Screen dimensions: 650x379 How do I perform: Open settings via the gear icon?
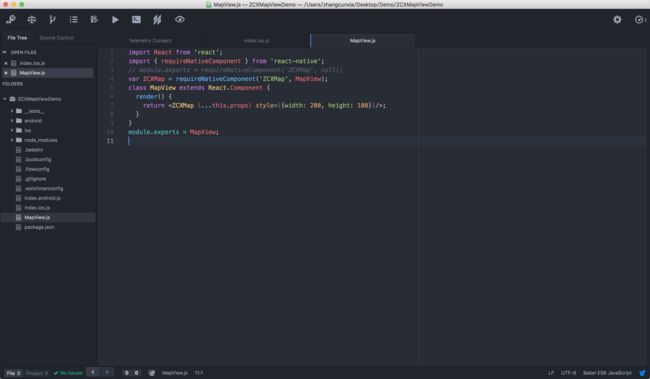tap(617, 19)
